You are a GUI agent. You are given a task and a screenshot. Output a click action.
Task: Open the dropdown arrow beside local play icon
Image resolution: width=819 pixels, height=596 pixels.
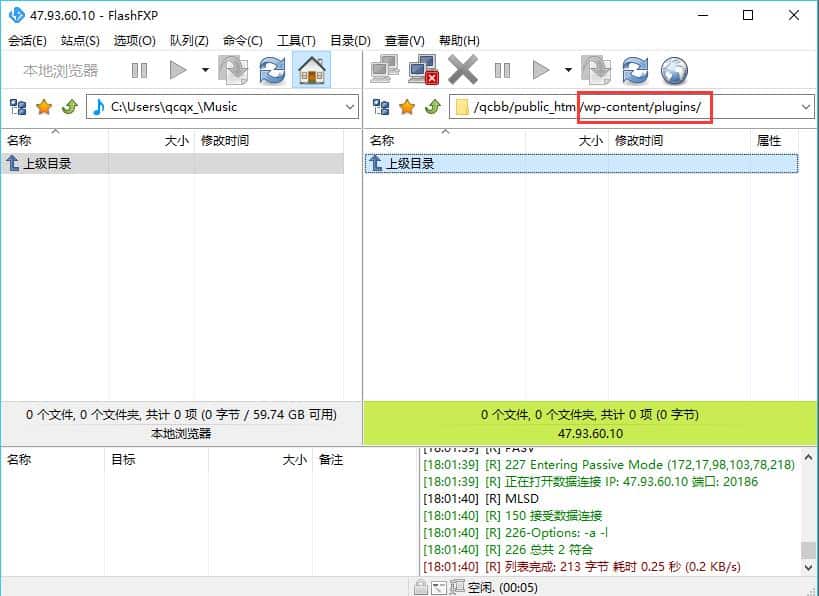pyautogui.click(x=205, y=70)
